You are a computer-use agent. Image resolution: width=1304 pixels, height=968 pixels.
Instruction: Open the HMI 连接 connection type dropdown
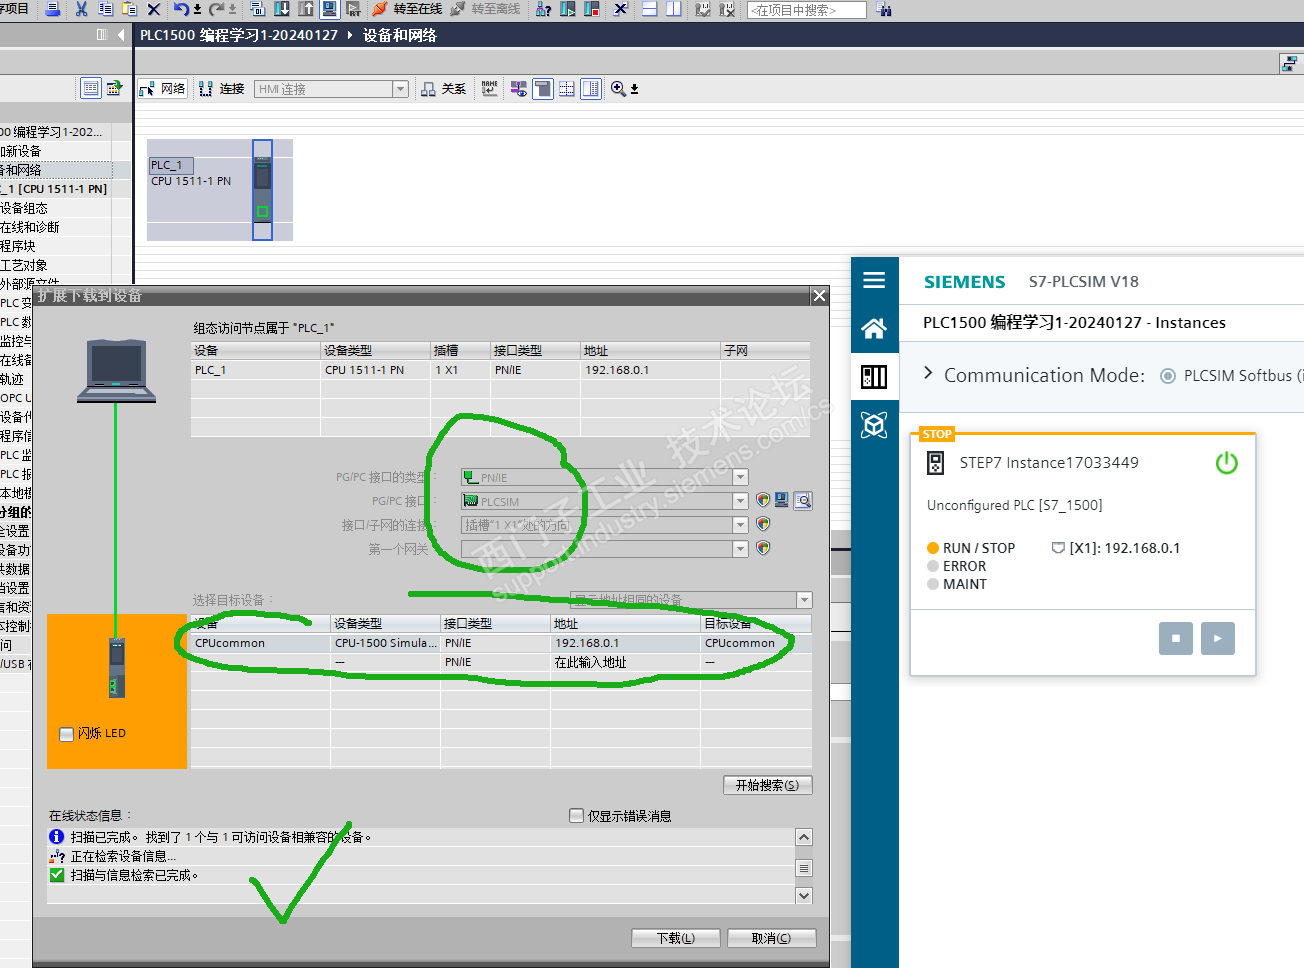pos(400,89)
